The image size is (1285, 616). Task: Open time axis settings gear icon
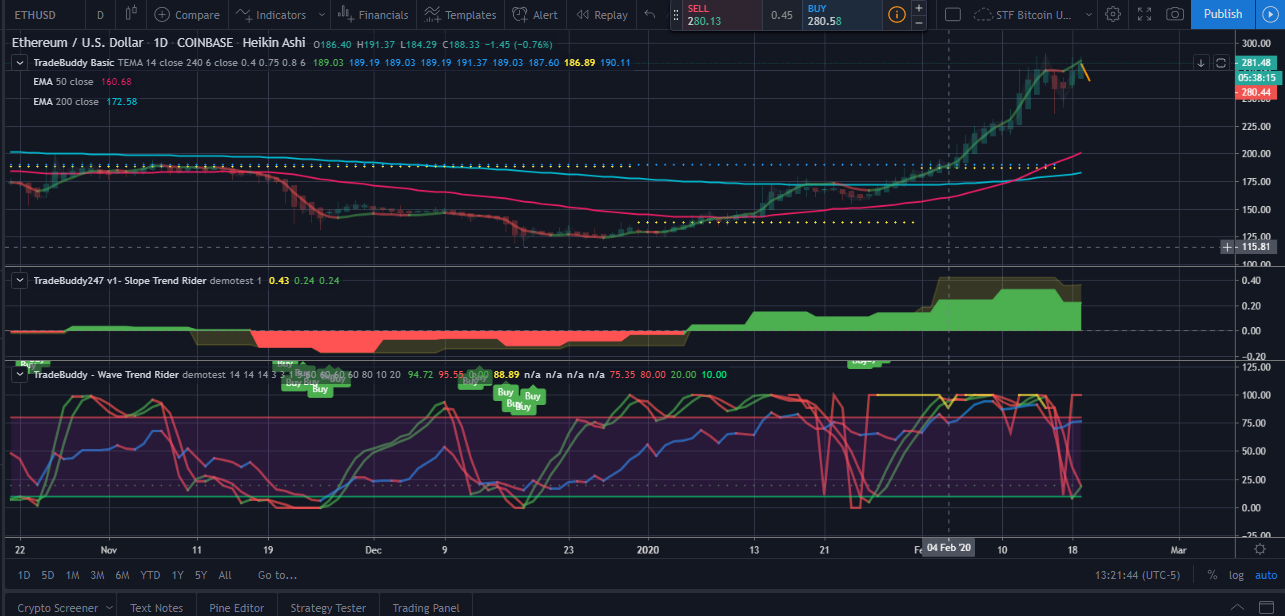click(x=1262, y=549)
